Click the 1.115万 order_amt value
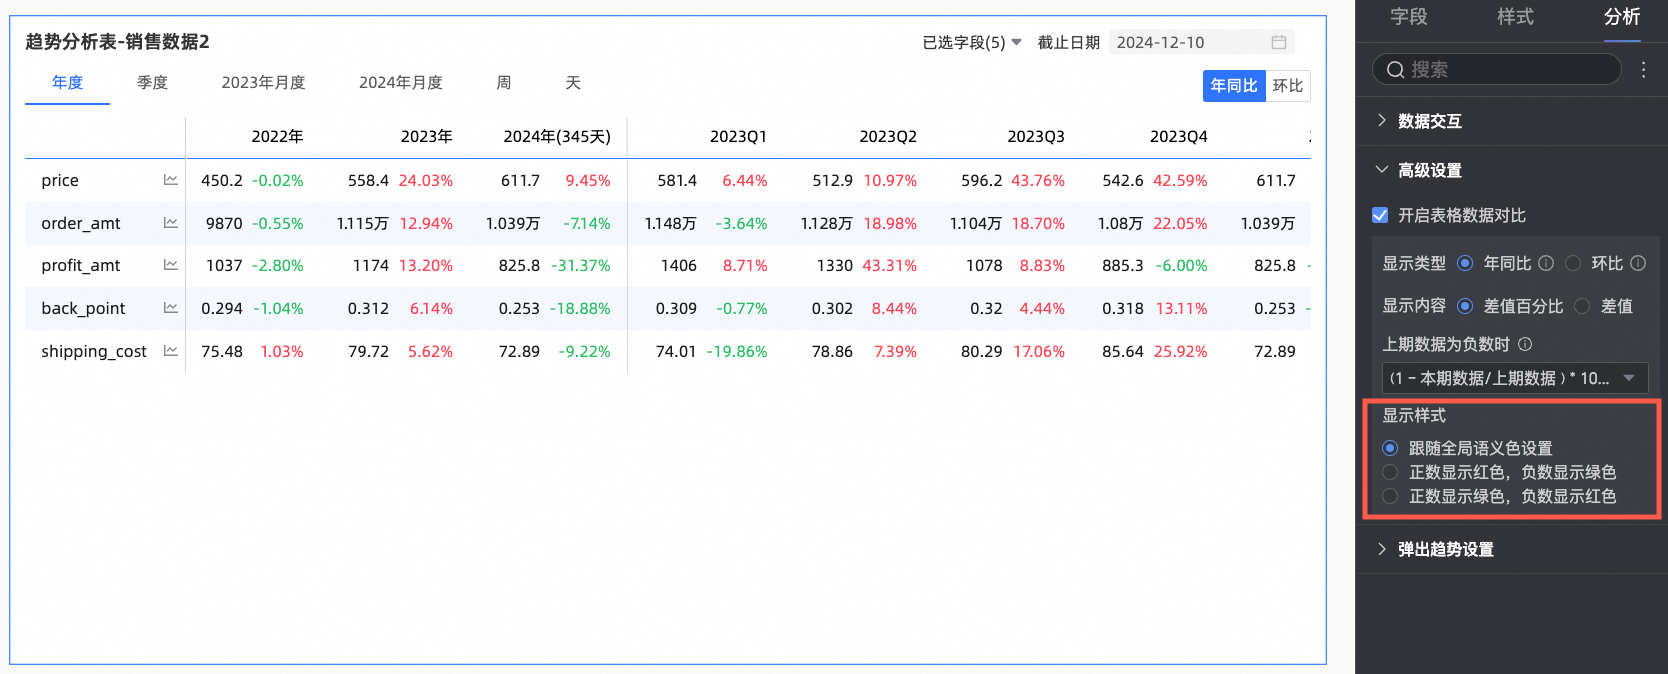Screen dimensions: 1668x674 [362, 223]
